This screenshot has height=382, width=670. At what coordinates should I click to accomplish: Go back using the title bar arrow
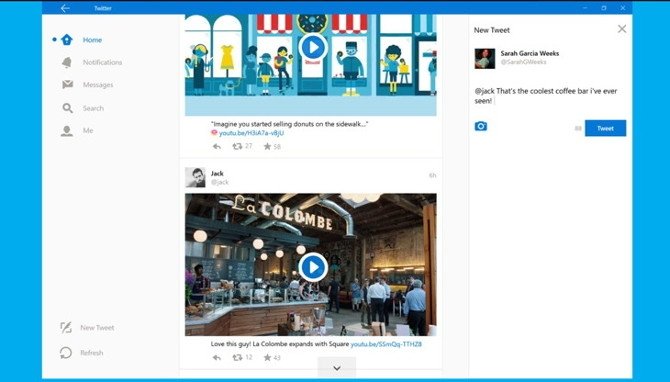pos(65,8)
